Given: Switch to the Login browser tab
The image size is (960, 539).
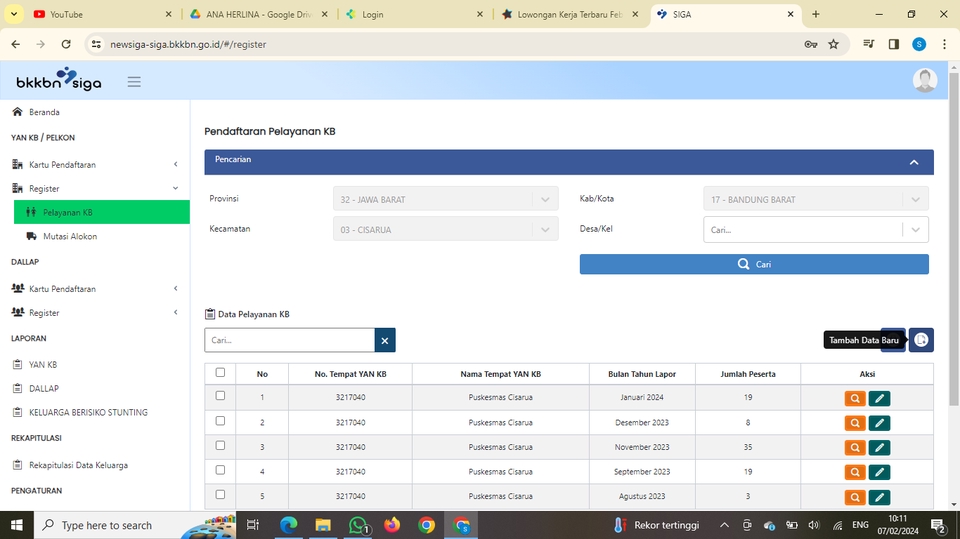Looking at the screenshot, I should (414, 14).
